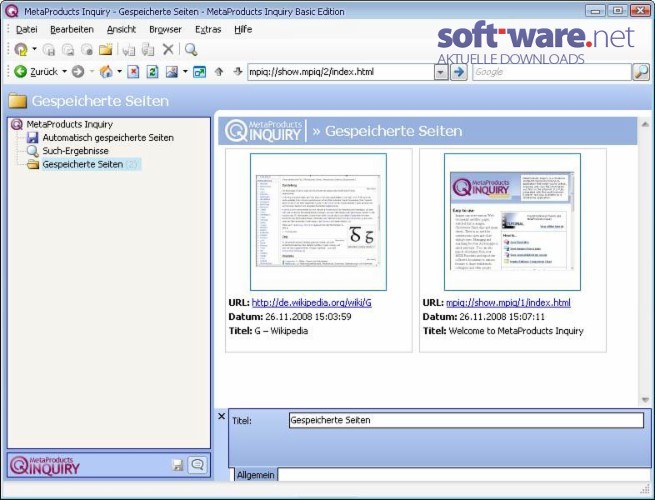Follow the mpiq://show.mpiq/1/index.html link
Screen dimensions: 655x500
[x=508, y=302]
